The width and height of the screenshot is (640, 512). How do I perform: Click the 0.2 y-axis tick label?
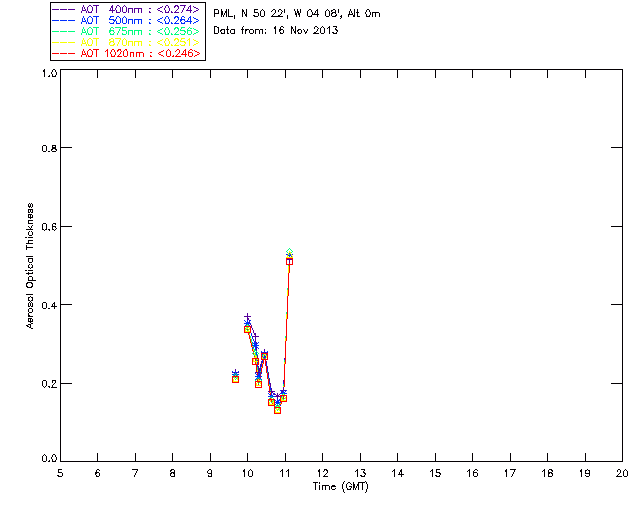[x=49, y=384]
